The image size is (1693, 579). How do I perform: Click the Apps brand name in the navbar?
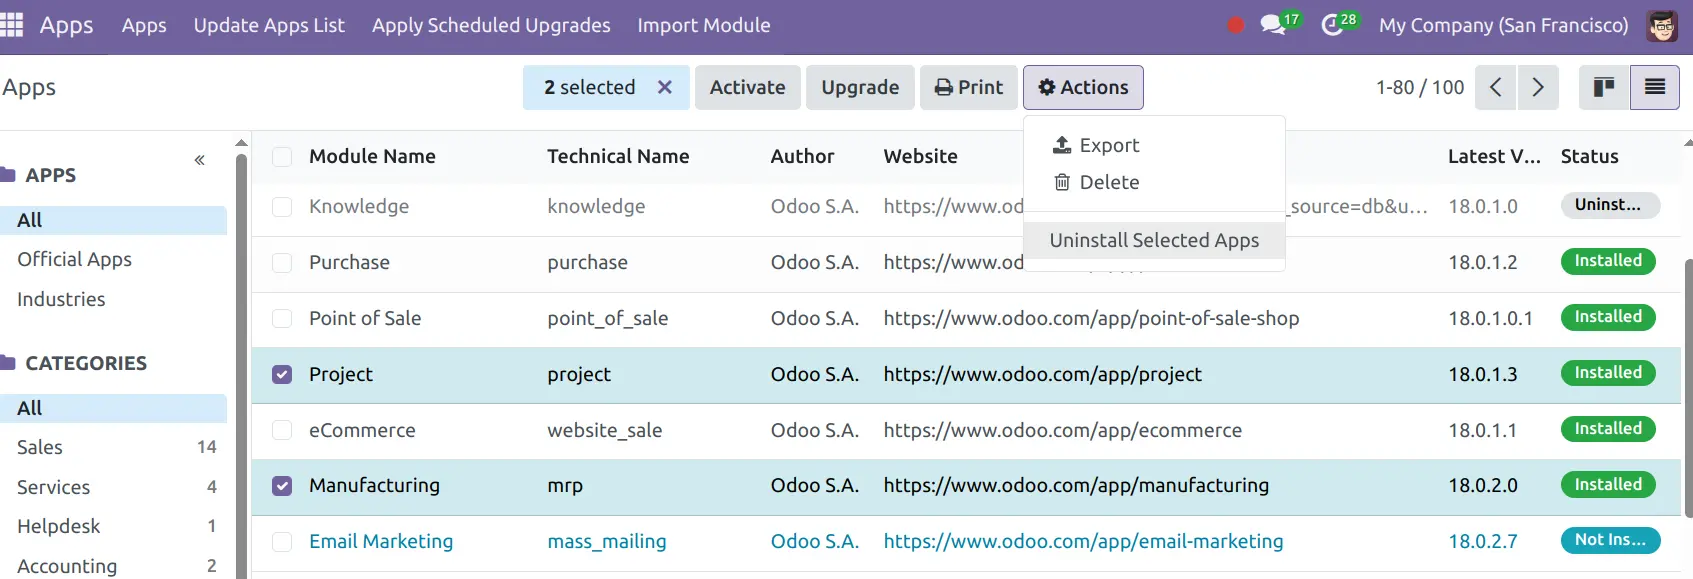point(66,25)
